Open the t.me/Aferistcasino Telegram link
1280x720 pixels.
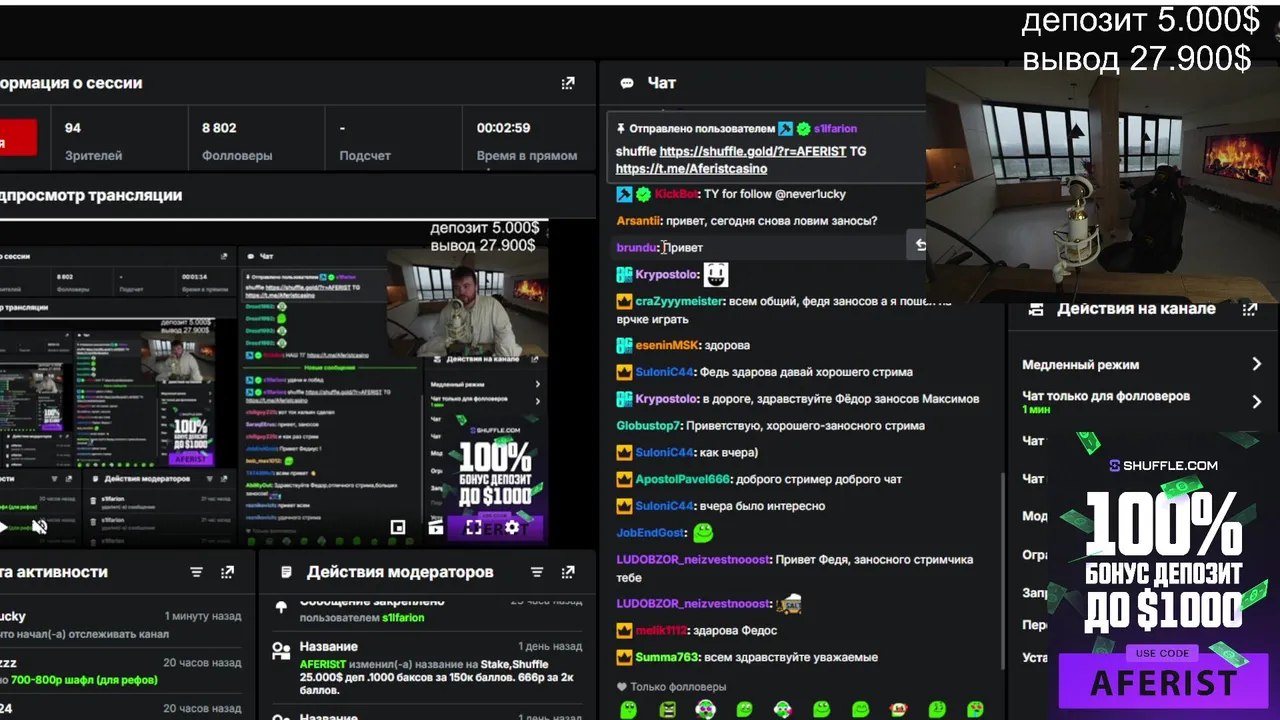pos(692,169)
